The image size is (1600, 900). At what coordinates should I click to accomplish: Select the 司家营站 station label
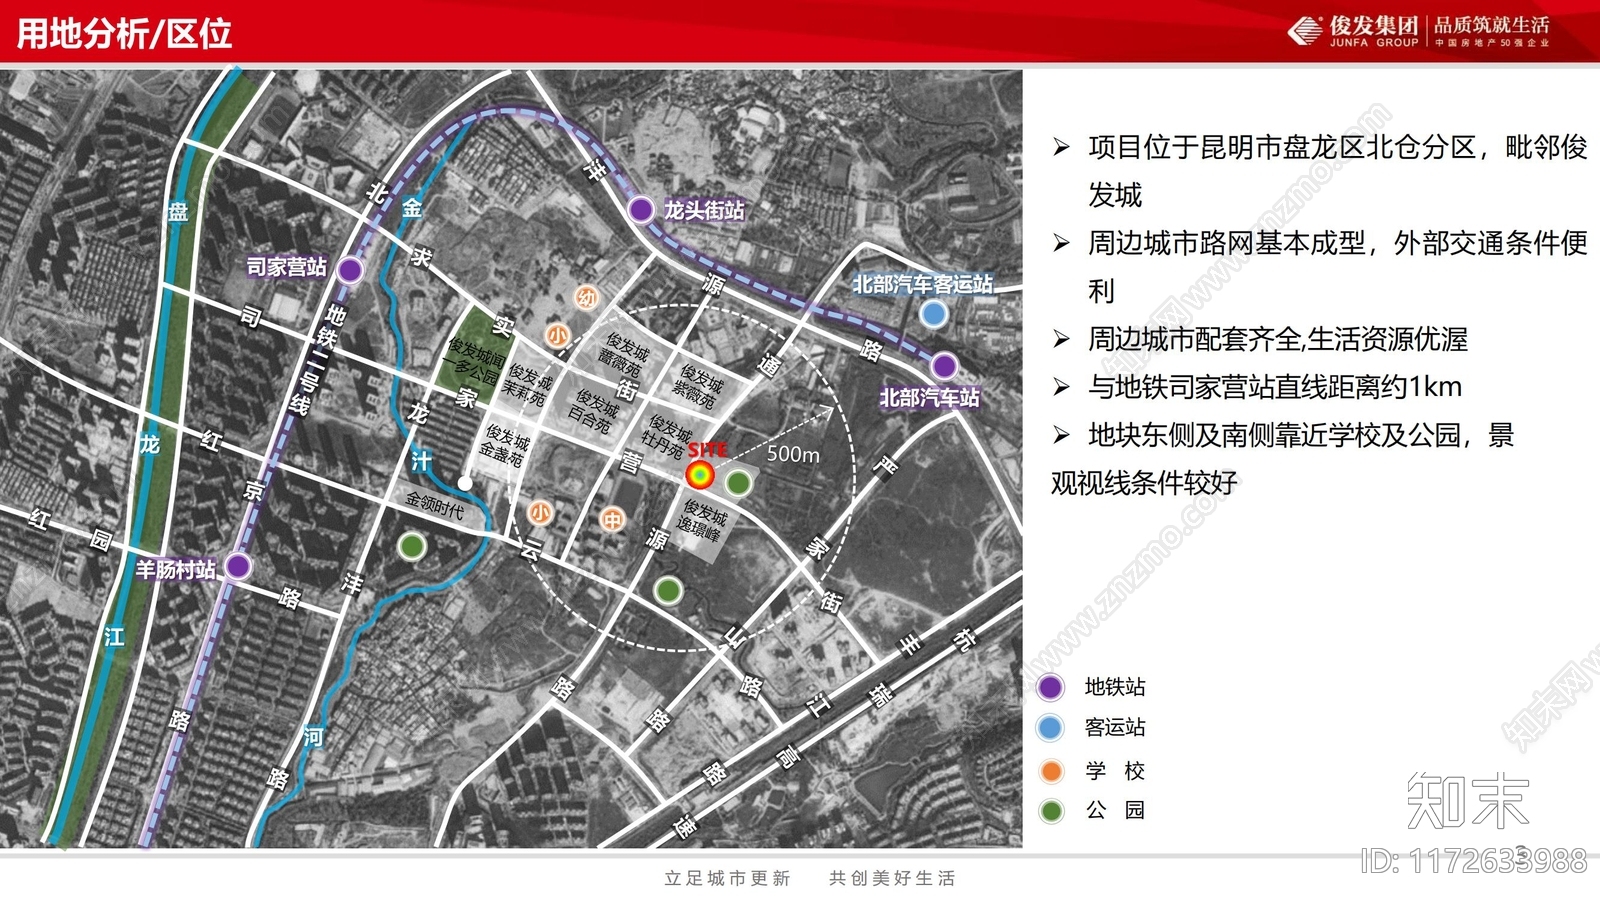(287, 267)
